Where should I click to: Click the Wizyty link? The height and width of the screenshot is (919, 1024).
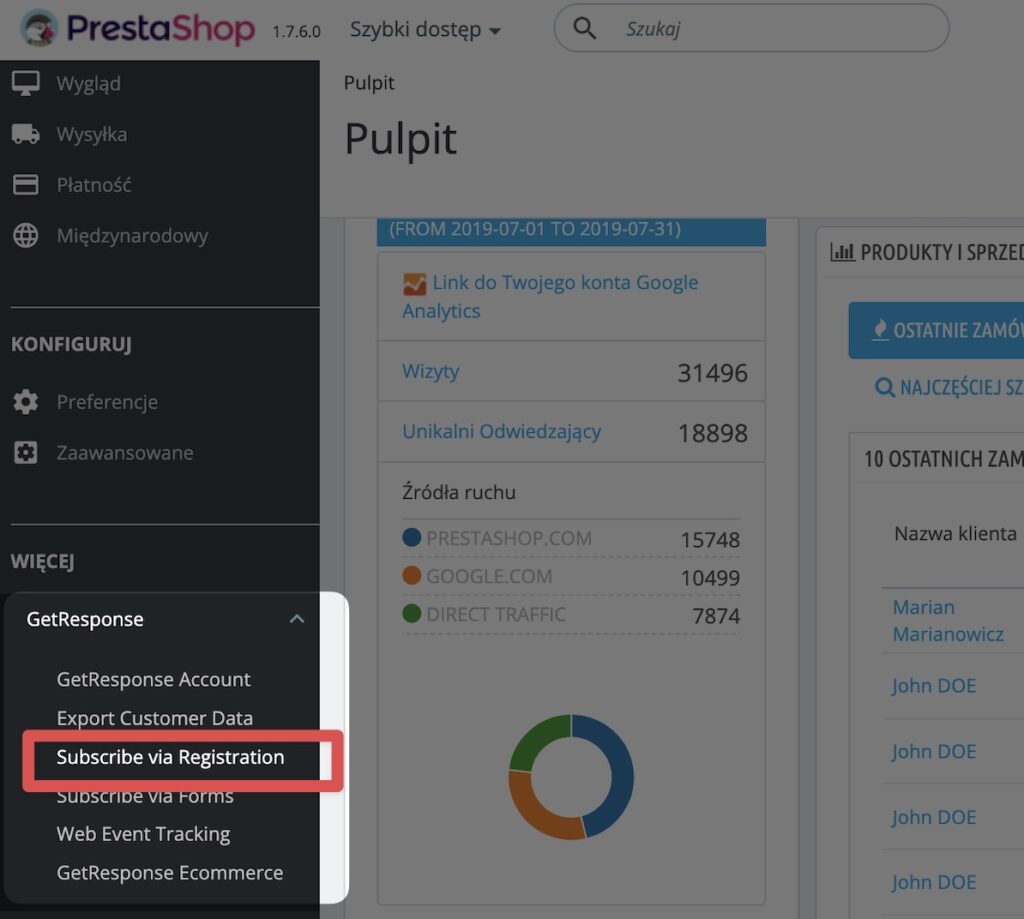(x=430, y=371)
